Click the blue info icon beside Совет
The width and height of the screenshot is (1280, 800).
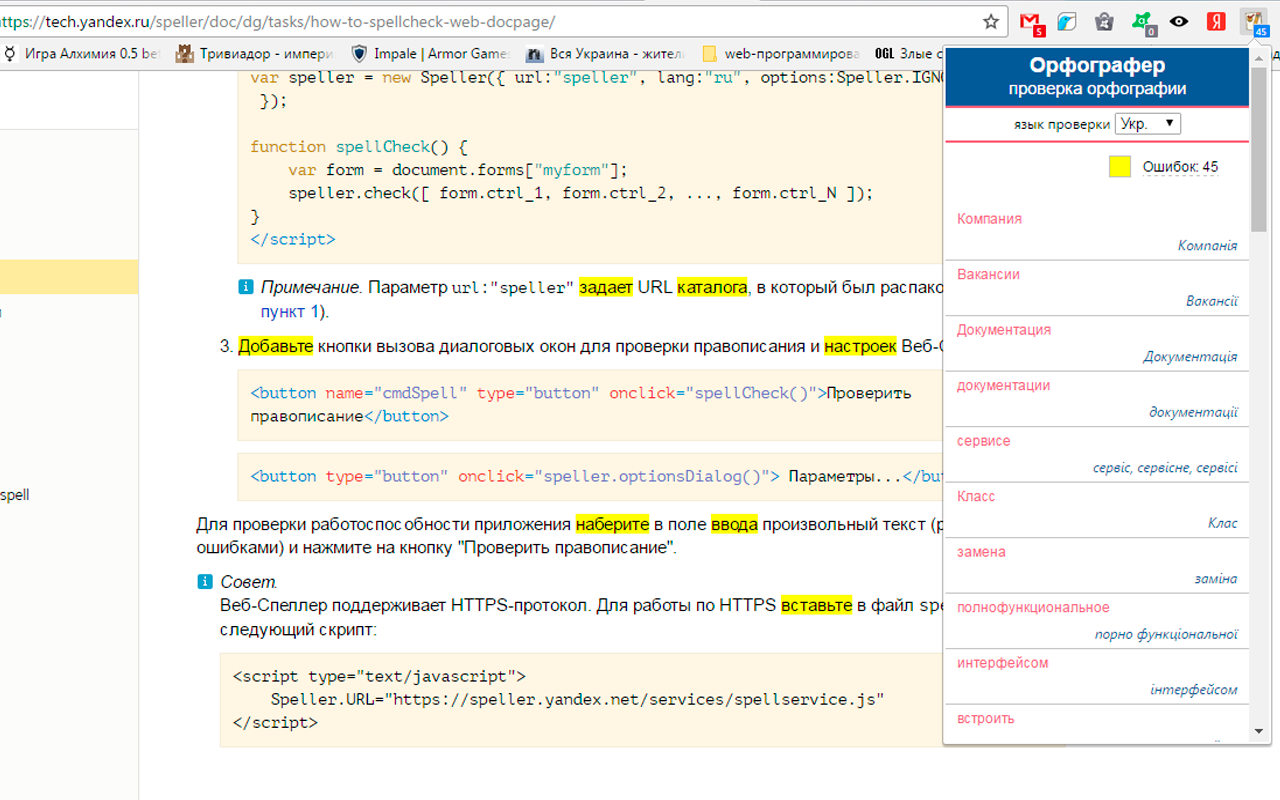(x=205, y=582)
